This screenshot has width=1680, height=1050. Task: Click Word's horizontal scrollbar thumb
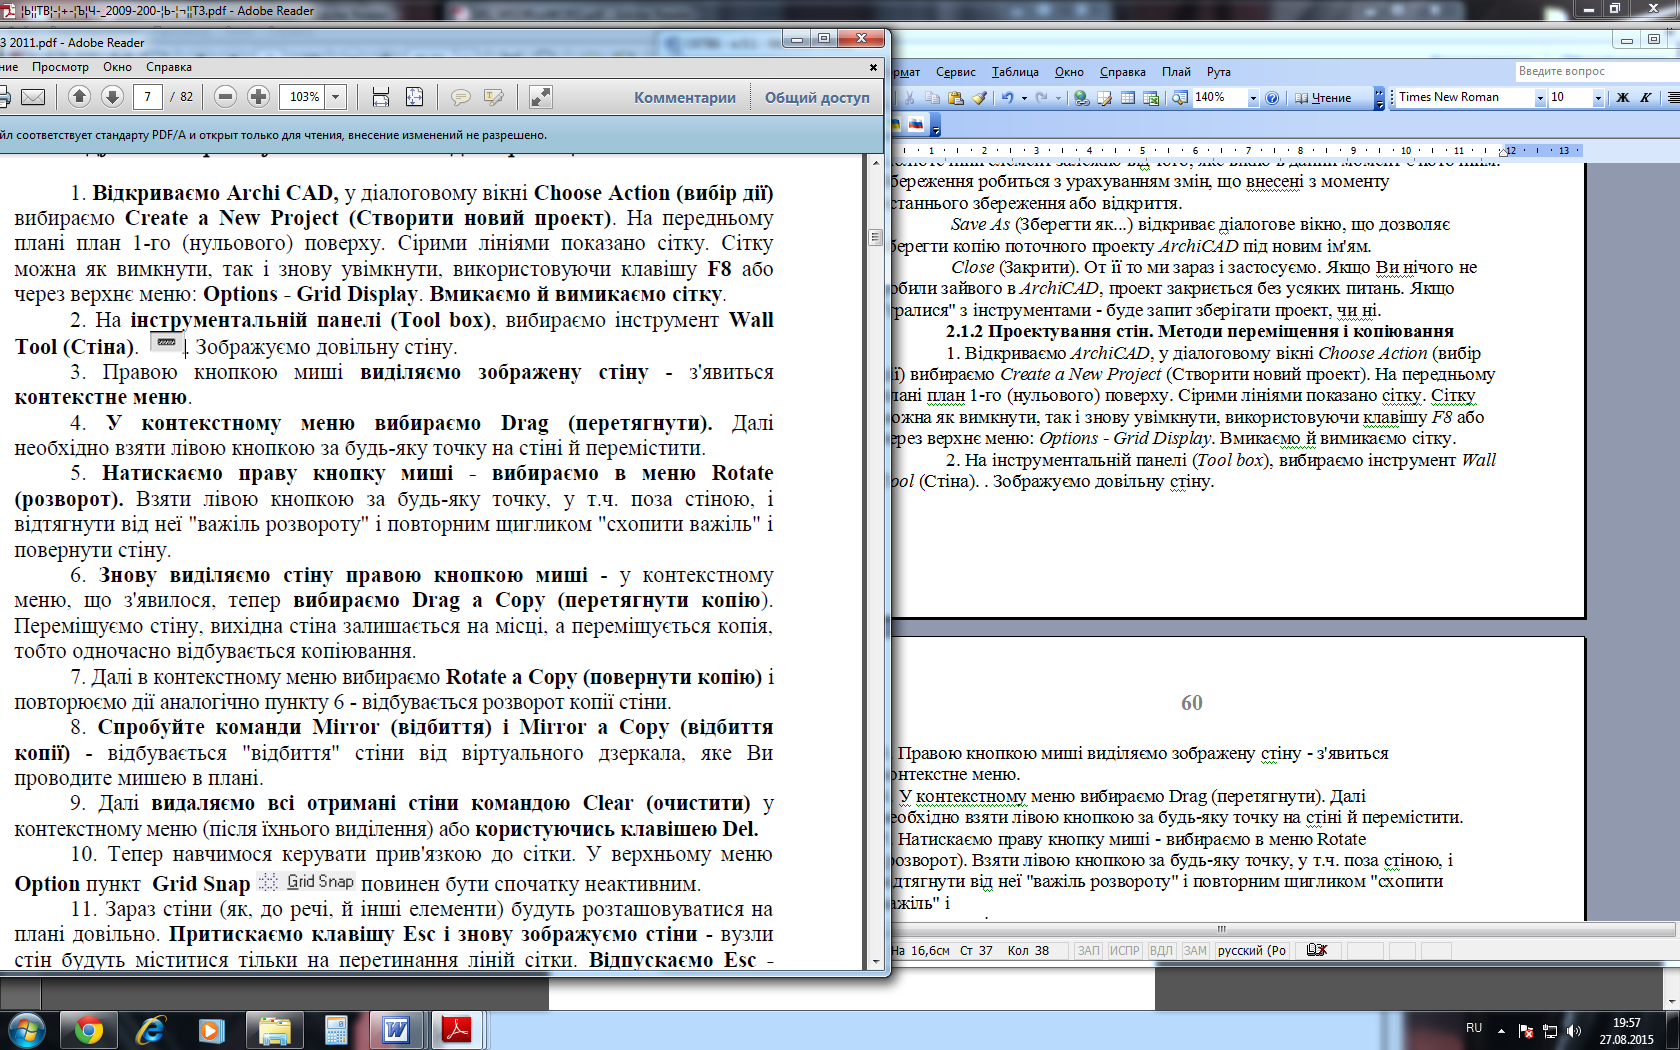pyautogui.click(x=1221, y=929)
